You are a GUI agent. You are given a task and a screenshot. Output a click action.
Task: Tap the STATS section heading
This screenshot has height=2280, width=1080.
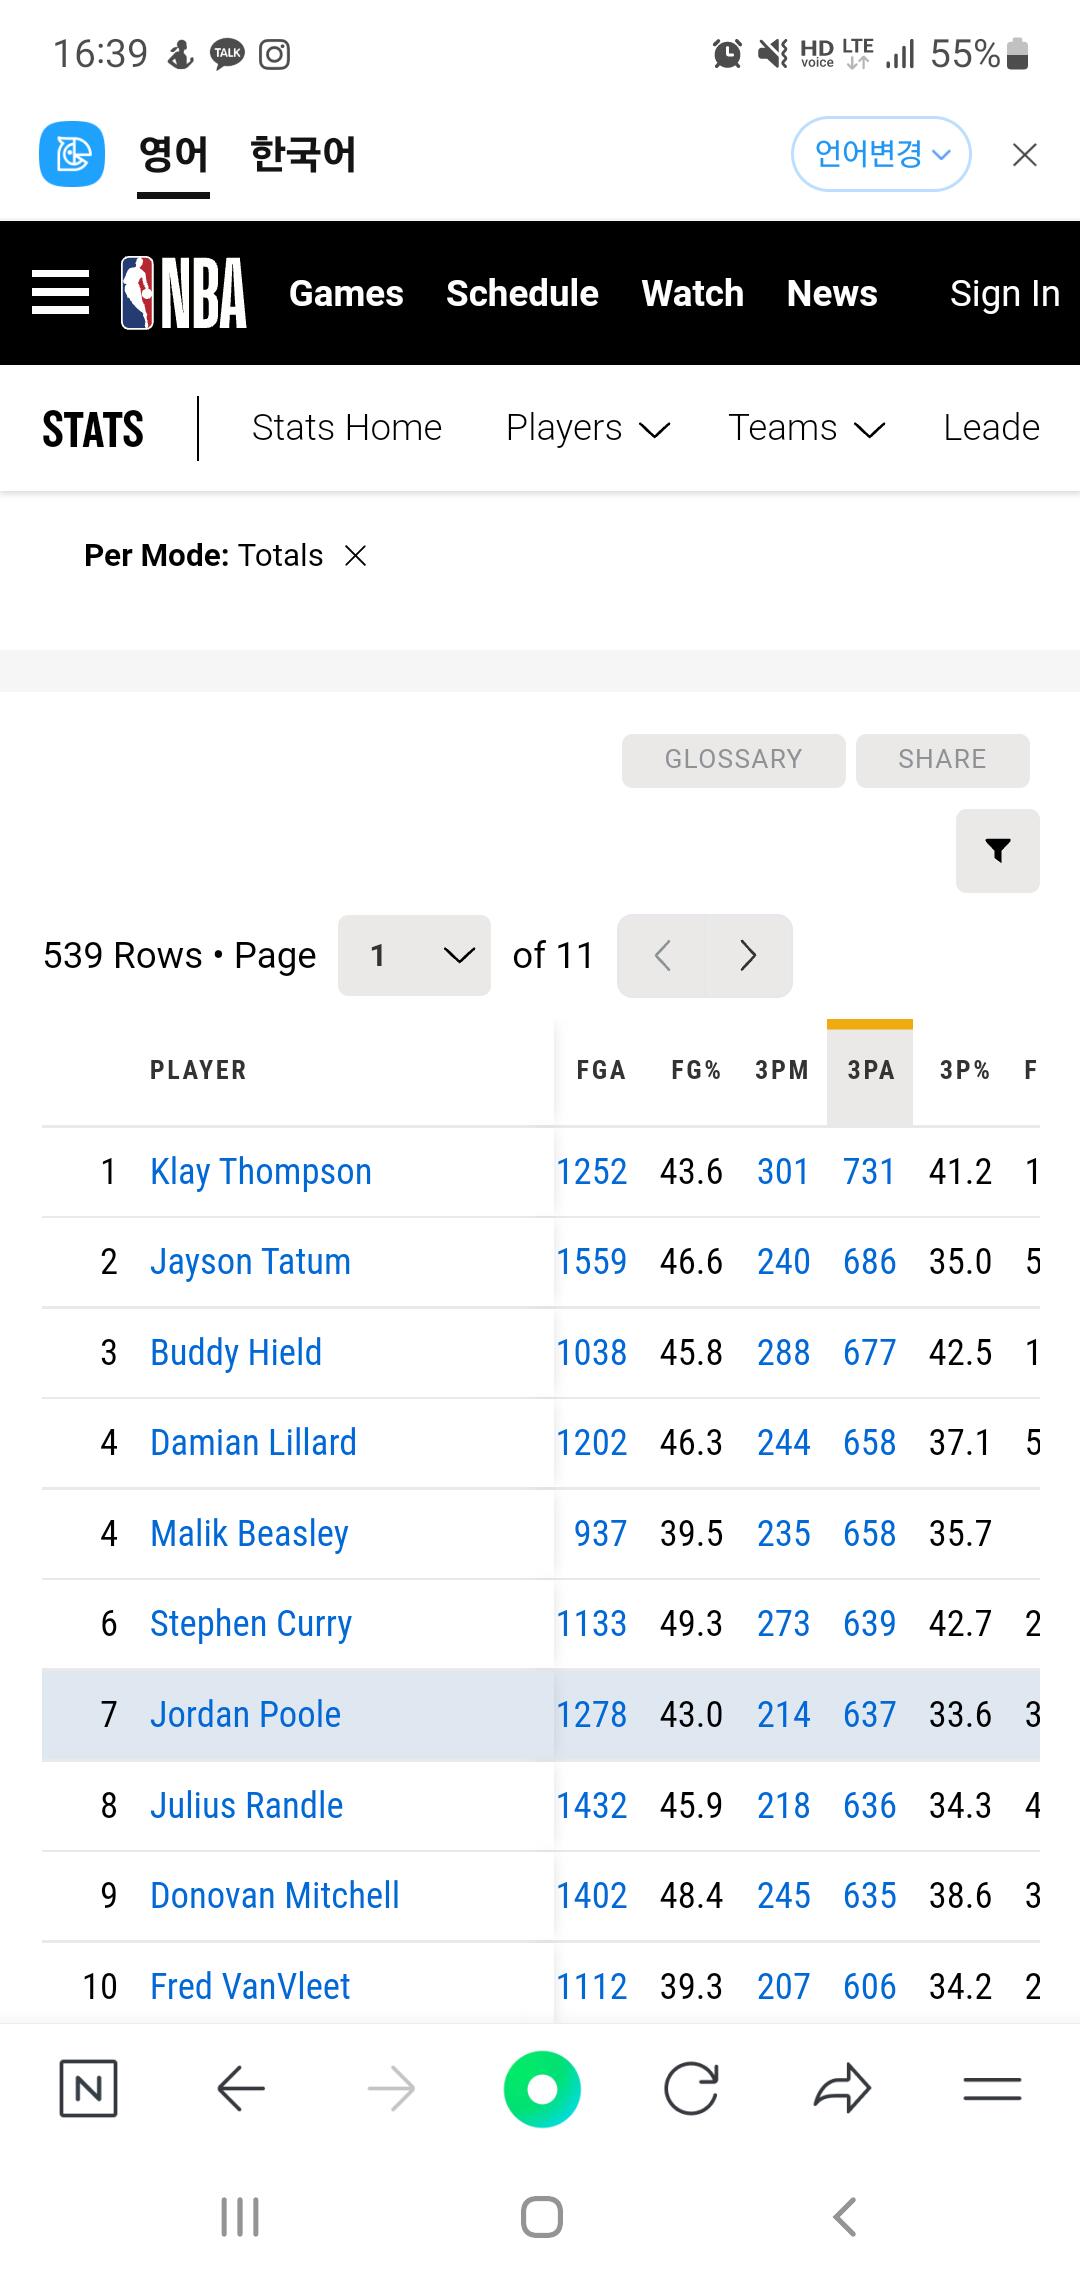(93, 429)
